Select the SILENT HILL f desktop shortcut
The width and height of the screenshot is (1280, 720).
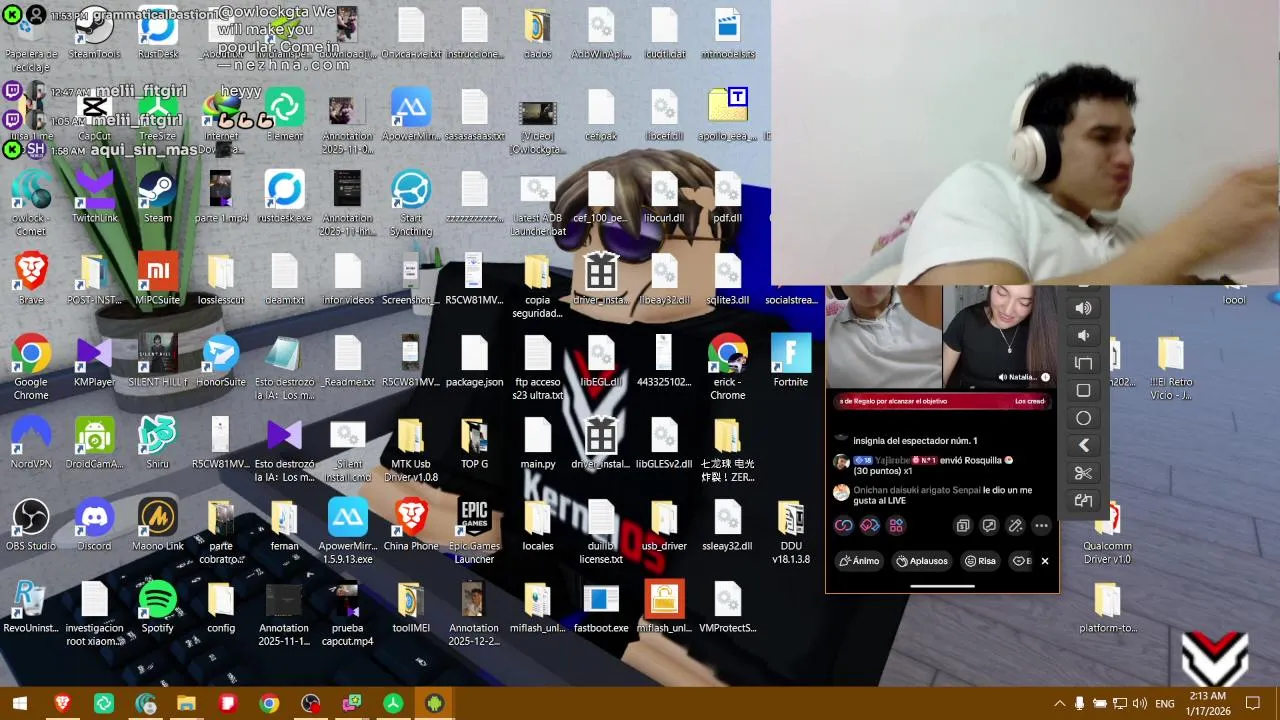tap(157, 361)
